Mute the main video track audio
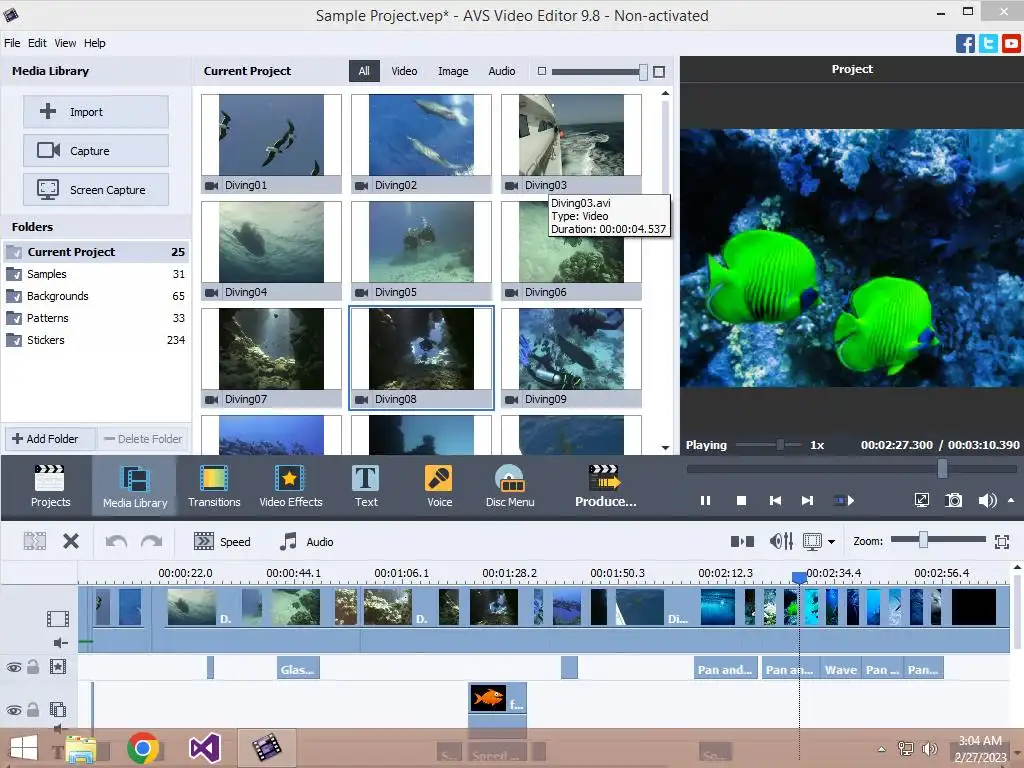This screenshot has width=1024, height=768. click(x=60, y=643)
